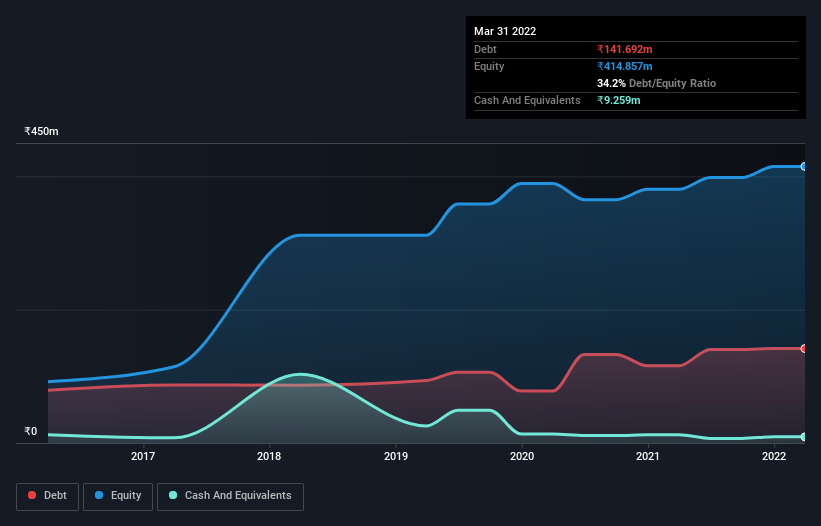Click the teal Cash endpoint marker
Screen dimensions: 821x526
[804, 437]
